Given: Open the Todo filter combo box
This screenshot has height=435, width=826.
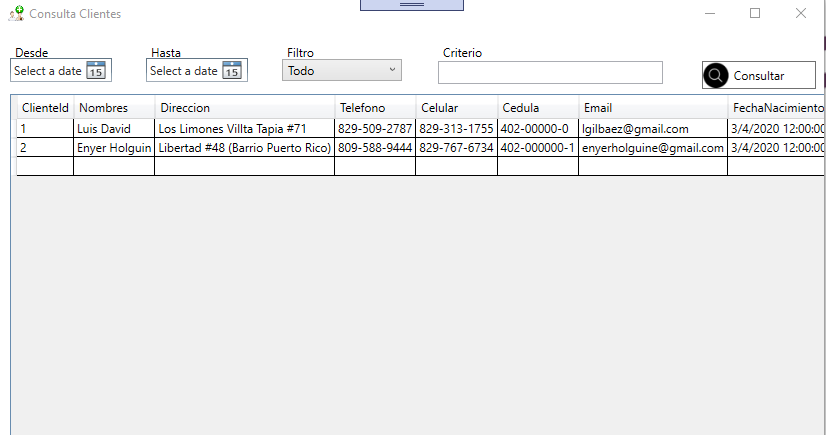Looking at the screenshot, I should pos(342,70).
